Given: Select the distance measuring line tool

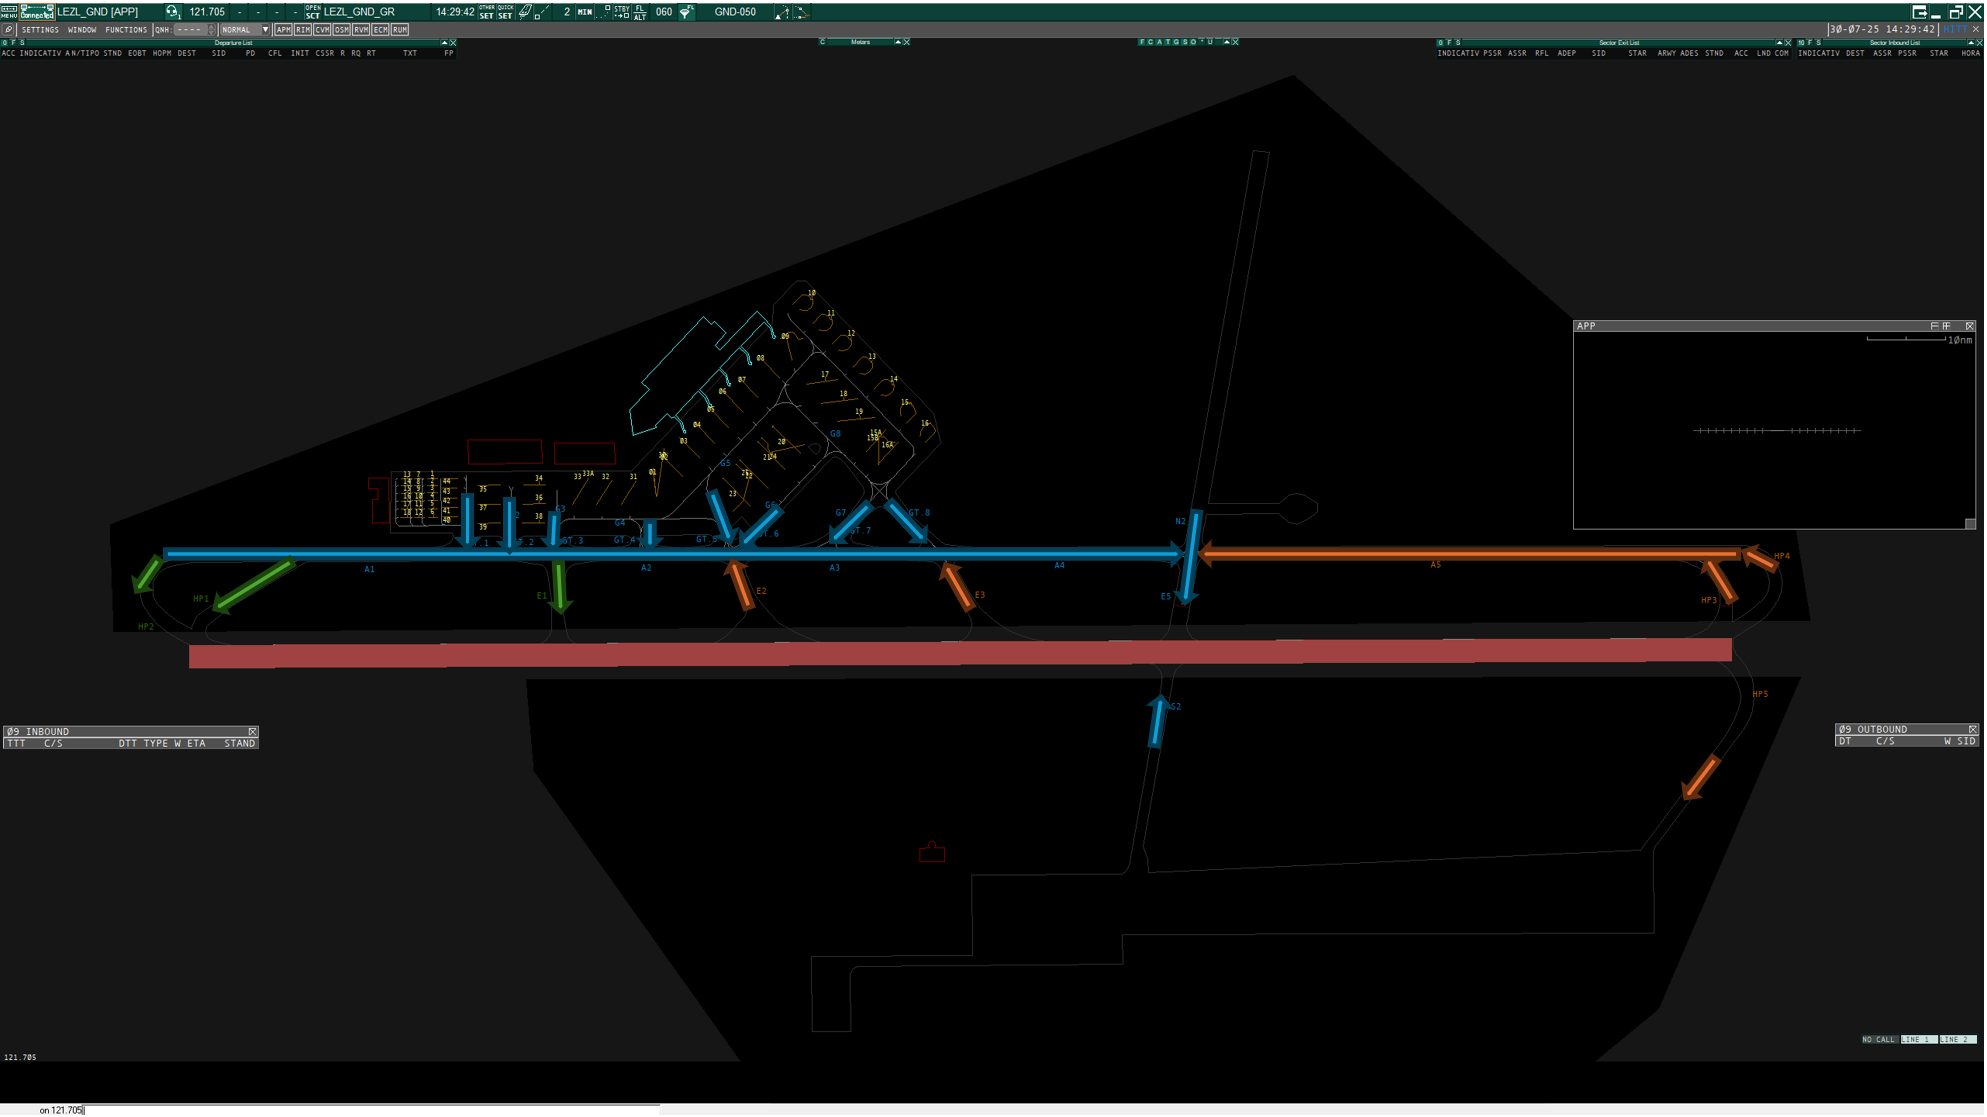Looking at the screenshot, I should pos(543,12).
